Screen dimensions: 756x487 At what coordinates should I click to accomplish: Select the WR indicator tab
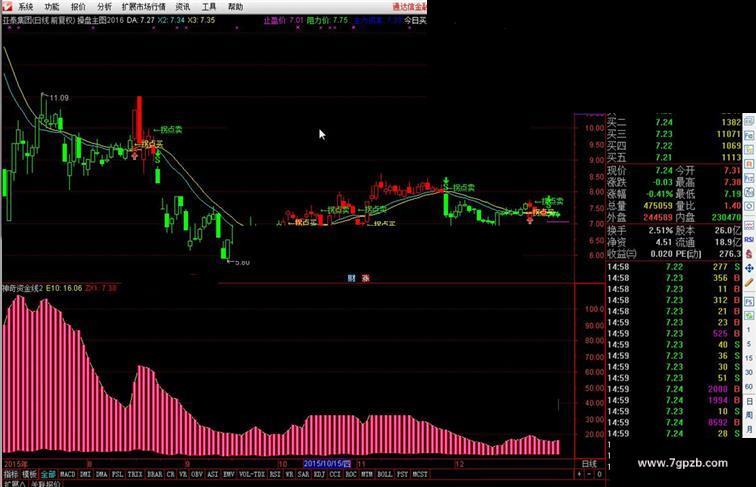pos(289,474)
